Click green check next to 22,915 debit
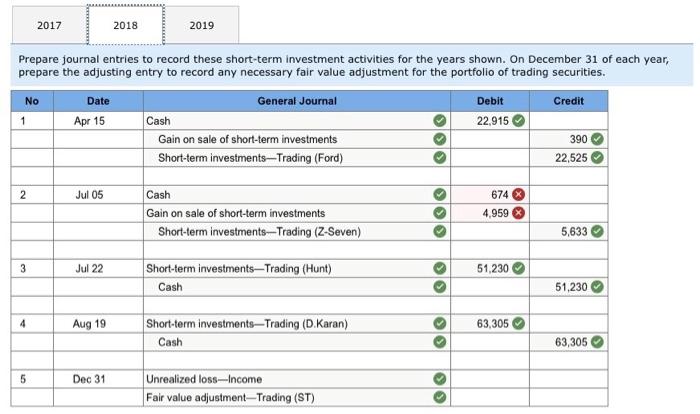The image size is (700, 414). (518, 121)
